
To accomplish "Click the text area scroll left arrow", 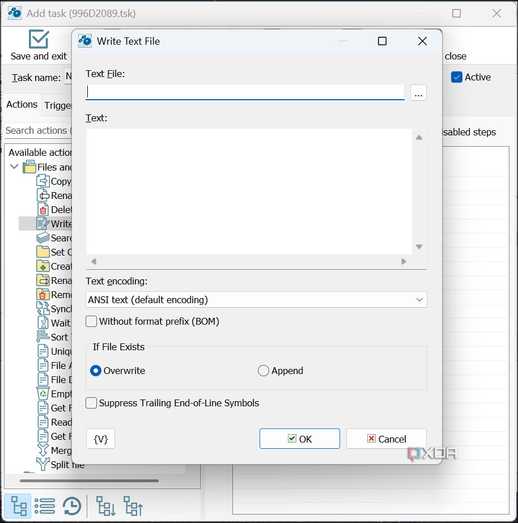I will (x=94, y=261).
